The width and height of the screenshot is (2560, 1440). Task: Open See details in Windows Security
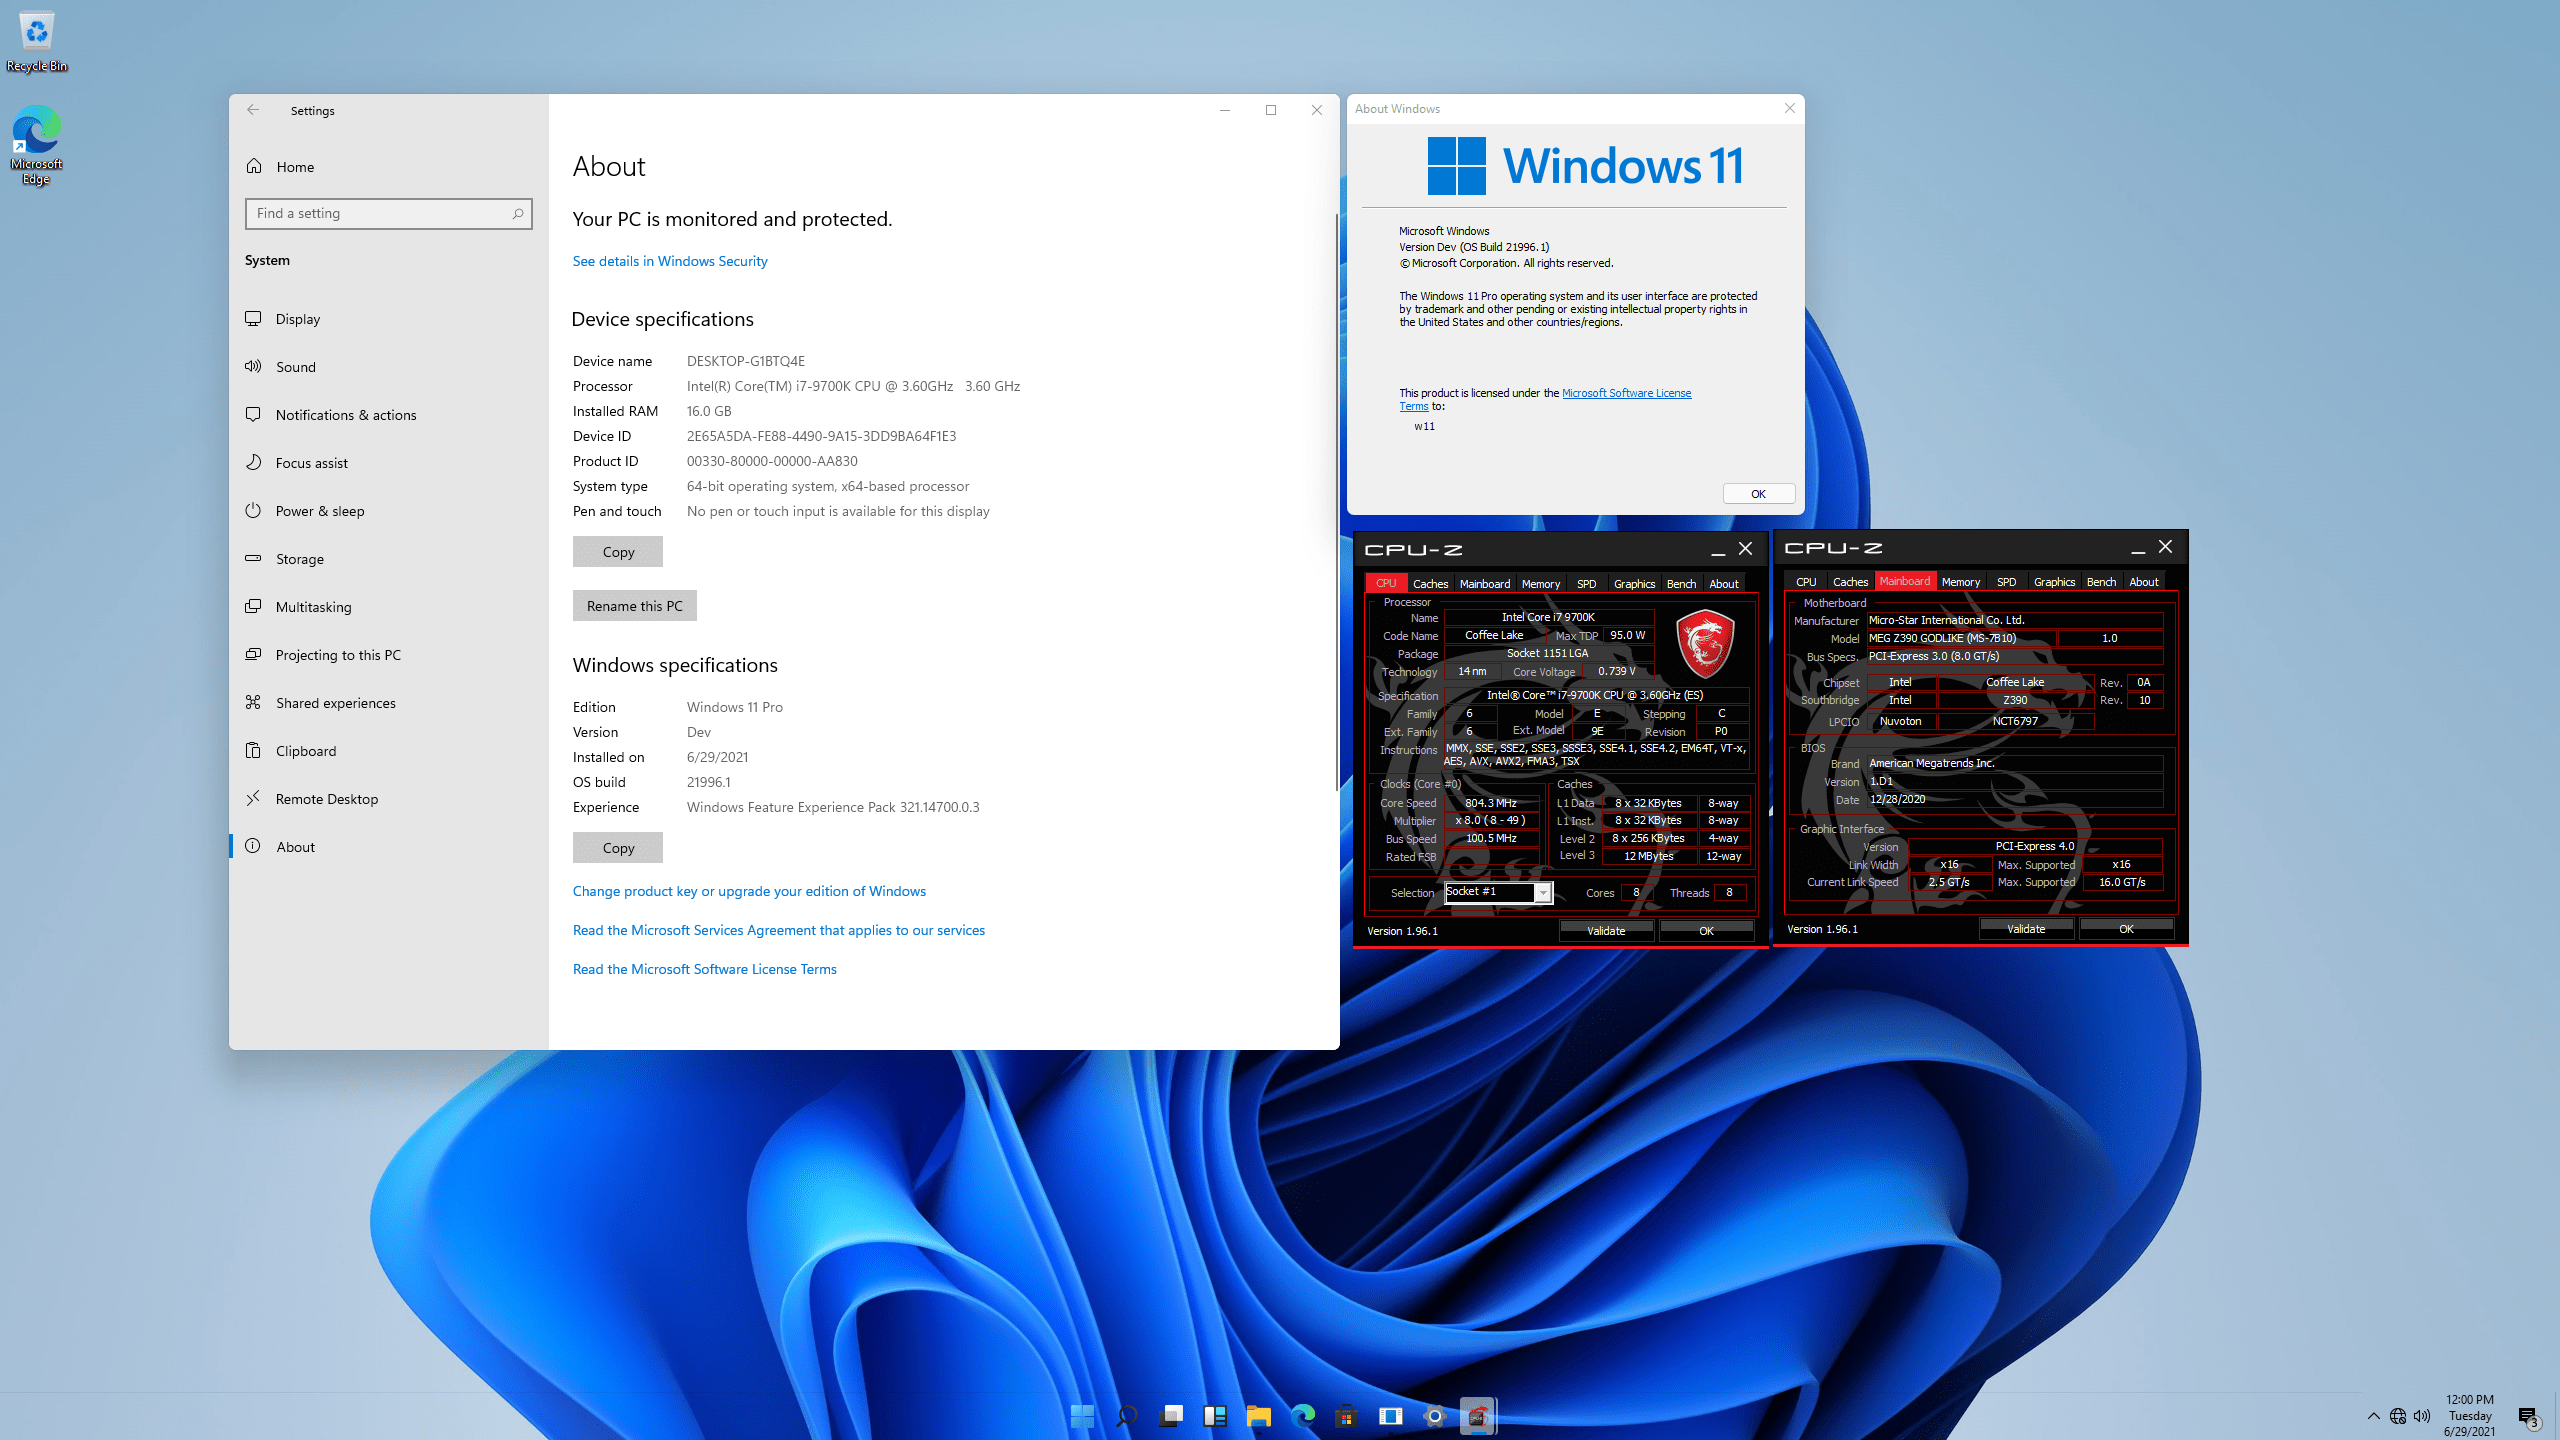pos(669,261)
